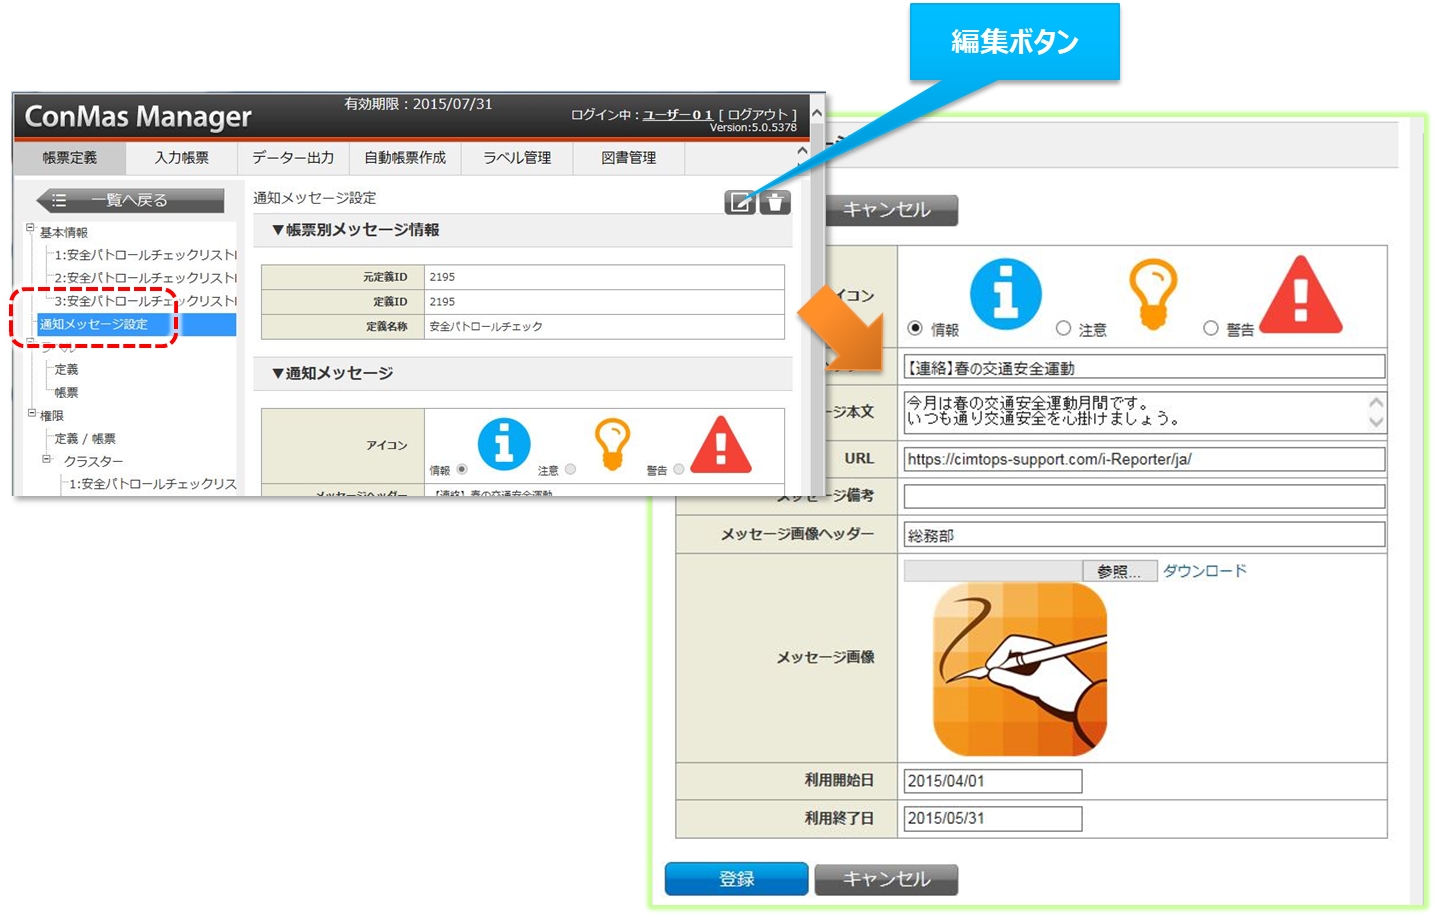The height and width of the screenshot is (916, 1435).
Task: Select 帳票 tree item
Action: pyautogui.click(x=66, y=393)
